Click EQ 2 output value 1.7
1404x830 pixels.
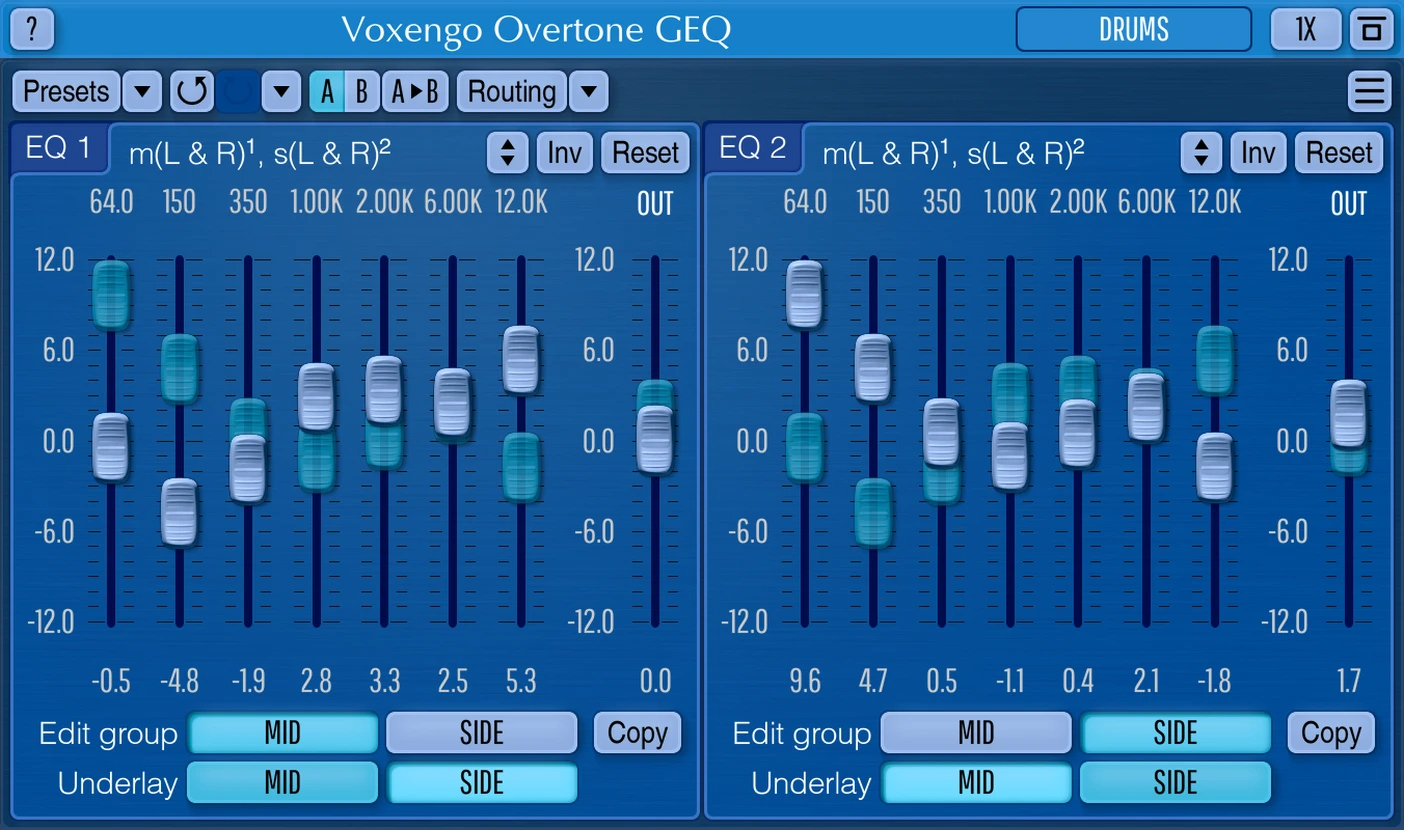[1349, 682]
